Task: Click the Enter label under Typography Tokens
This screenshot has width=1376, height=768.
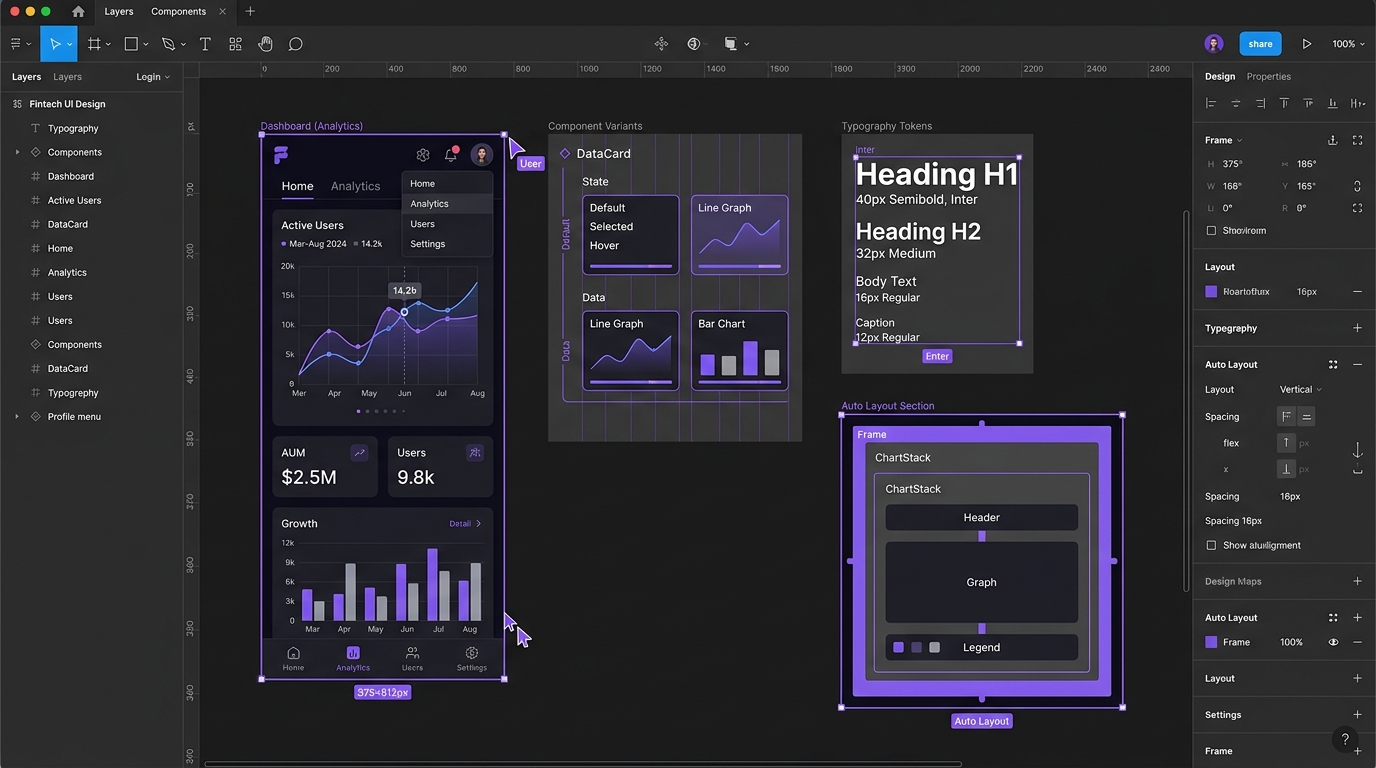Action: (x=937, y=356)
